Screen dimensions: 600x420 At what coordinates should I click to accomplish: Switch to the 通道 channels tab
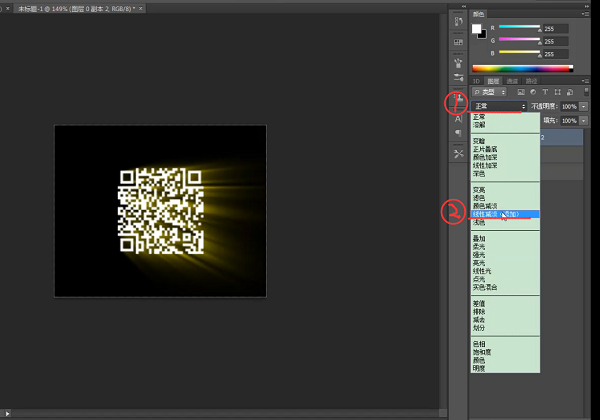pos(512,81)
